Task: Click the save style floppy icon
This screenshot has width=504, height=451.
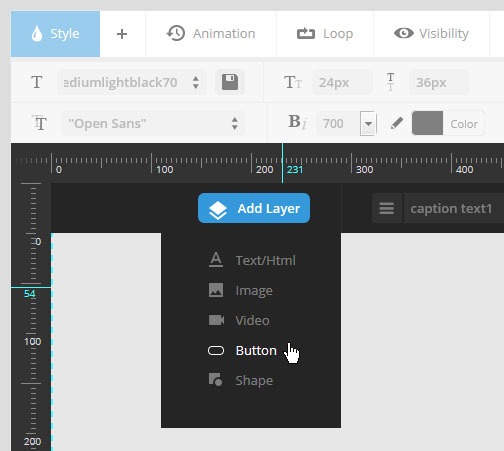Action: click(x=230, y=82)
